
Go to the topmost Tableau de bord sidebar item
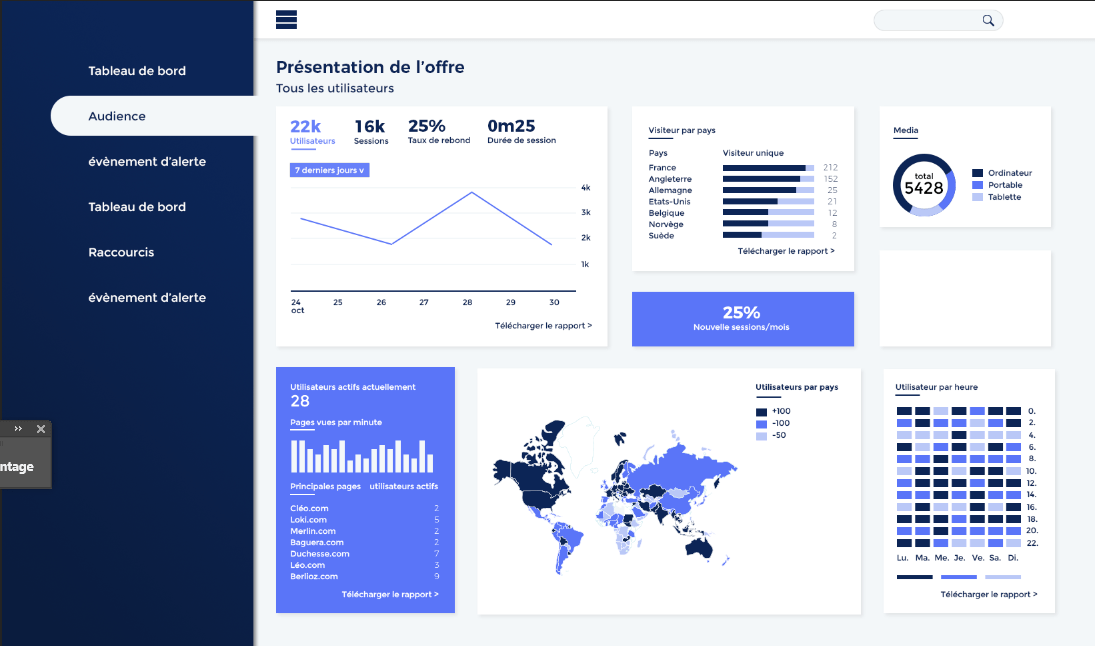(137, 71)
